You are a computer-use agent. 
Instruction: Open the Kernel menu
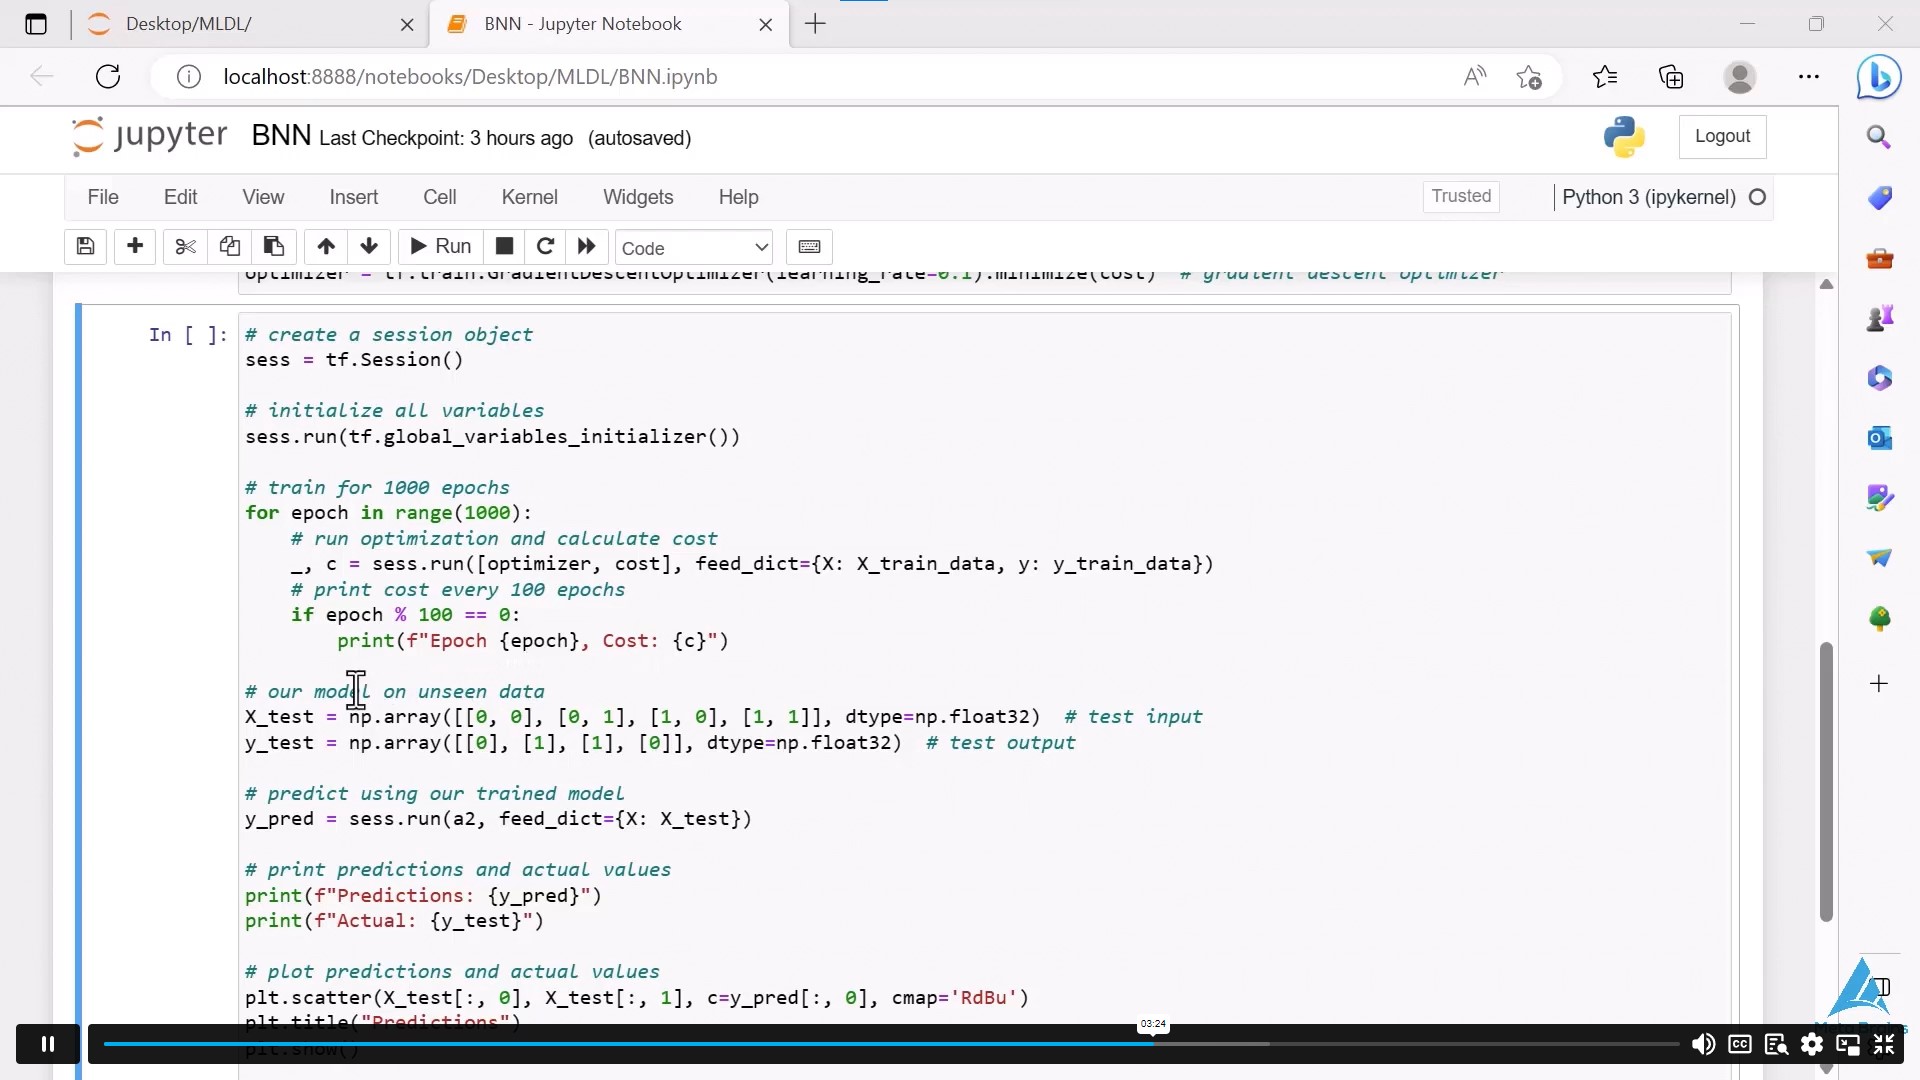pos(529,196)
